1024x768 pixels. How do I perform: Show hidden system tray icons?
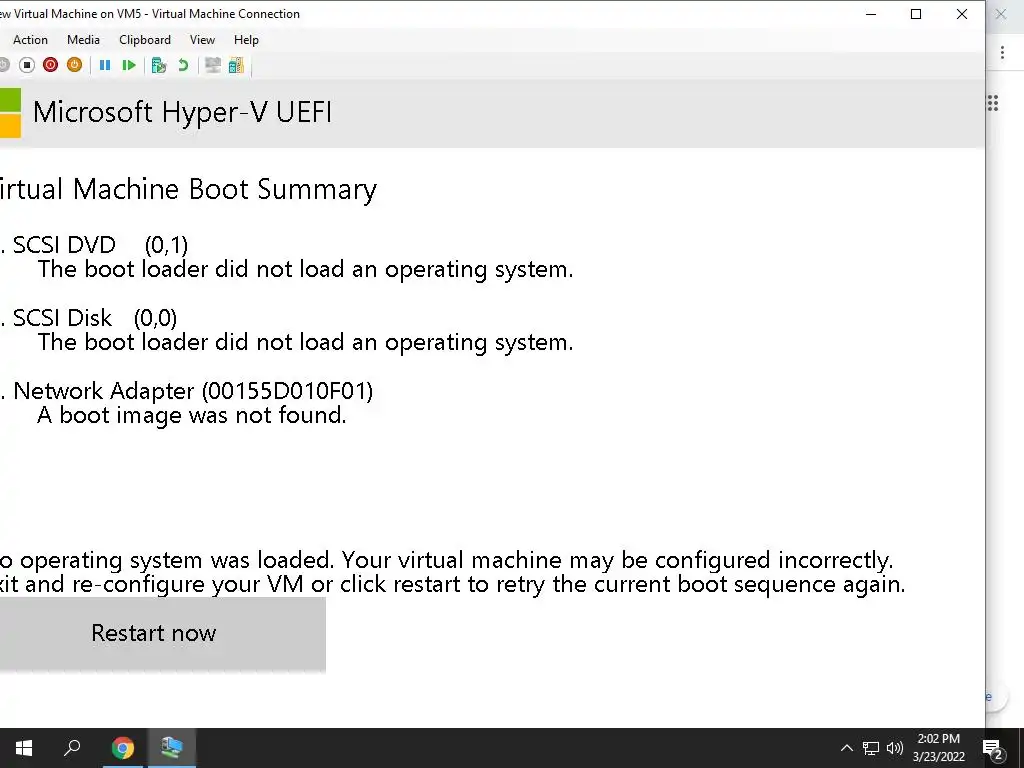pos(846,748)
